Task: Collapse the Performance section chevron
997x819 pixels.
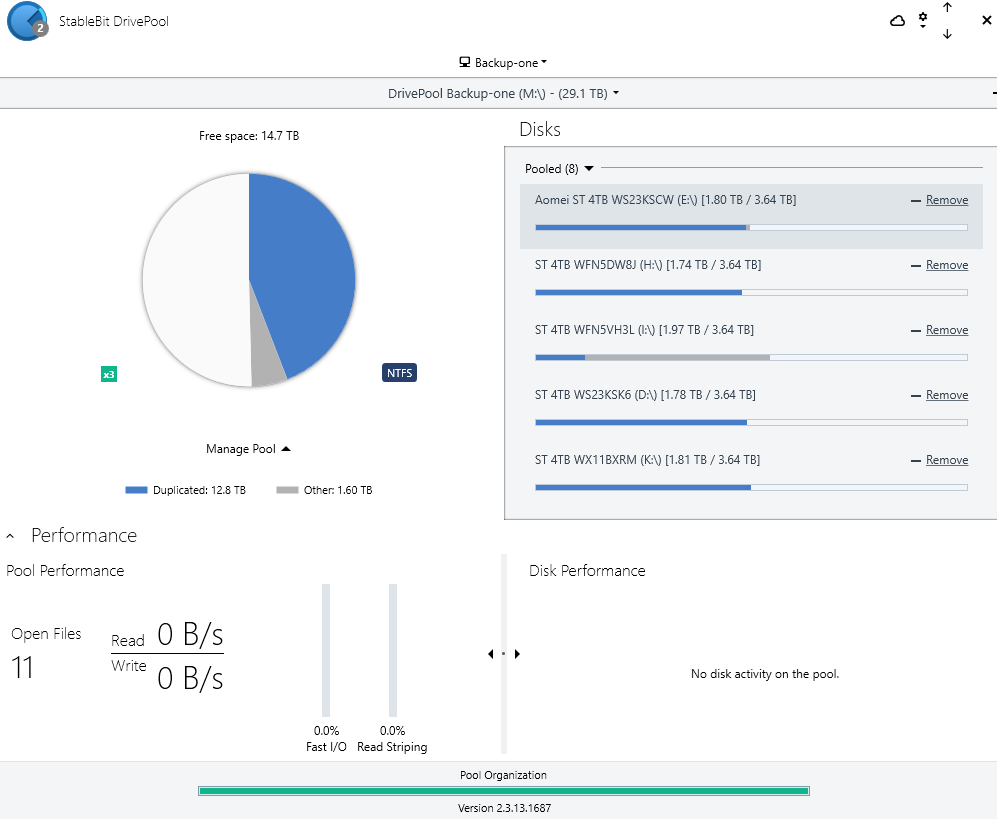Action: tap(11, 536)
